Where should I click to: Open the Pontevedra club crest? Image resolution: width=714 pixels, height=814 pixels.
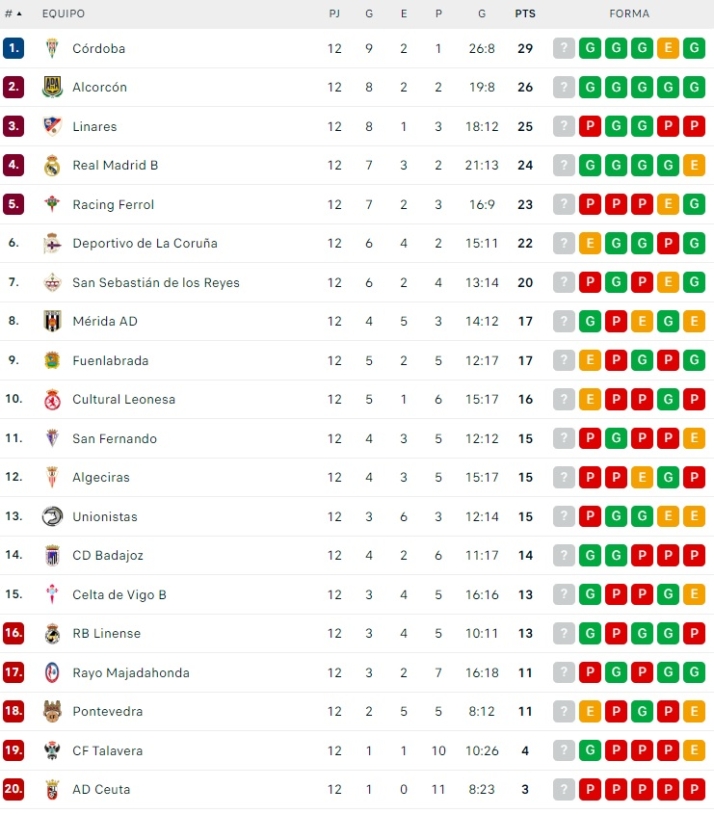point(52,711)
